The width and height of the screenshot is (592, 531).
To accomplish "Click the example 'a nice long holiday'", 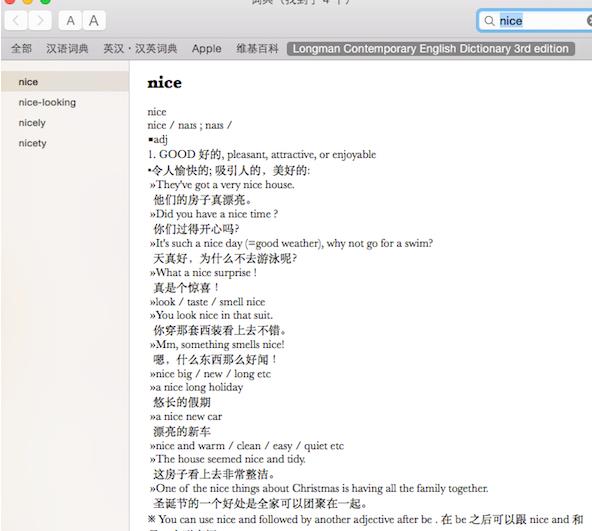I will [196, 387].
